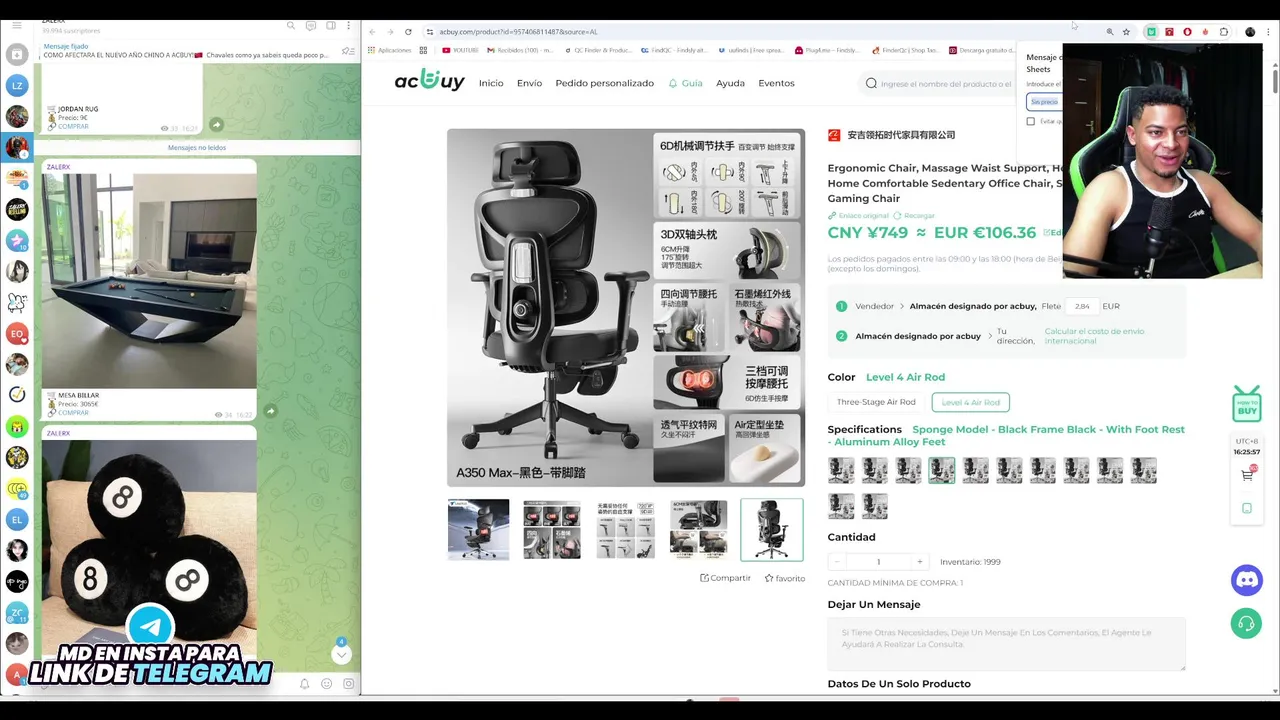
Task: Open Telegram channel comments icon
Action: (x=312, y=25)
